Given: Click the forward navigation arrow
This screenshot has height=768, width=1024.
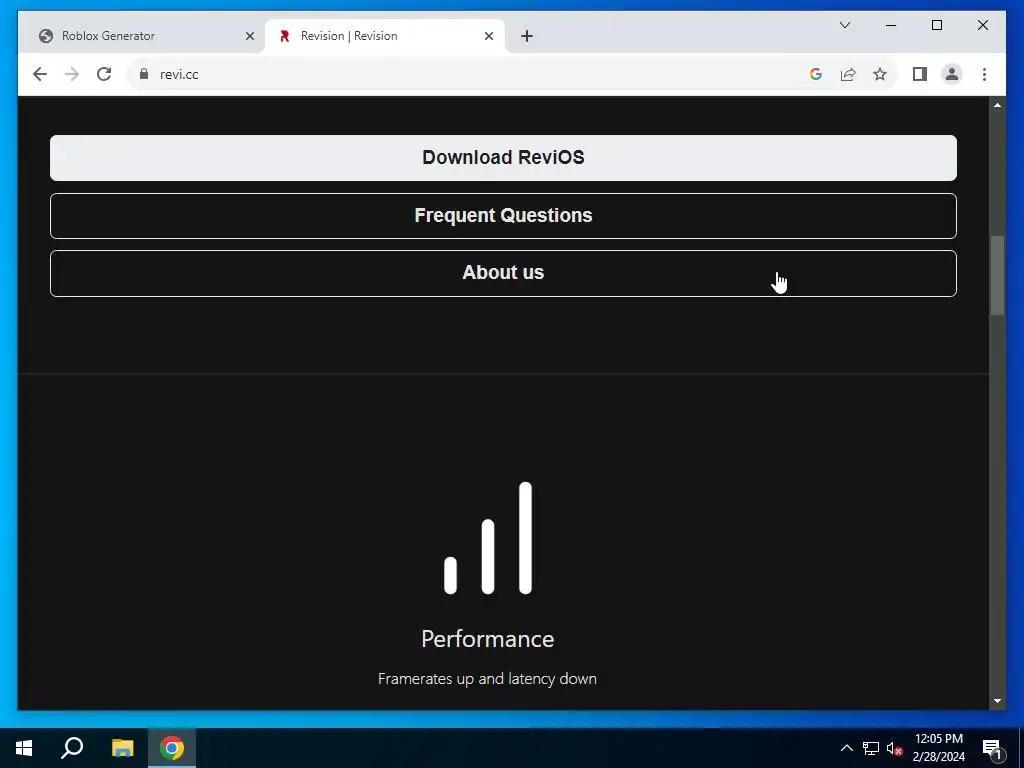Looking at the screenshot, I should 72,74.
